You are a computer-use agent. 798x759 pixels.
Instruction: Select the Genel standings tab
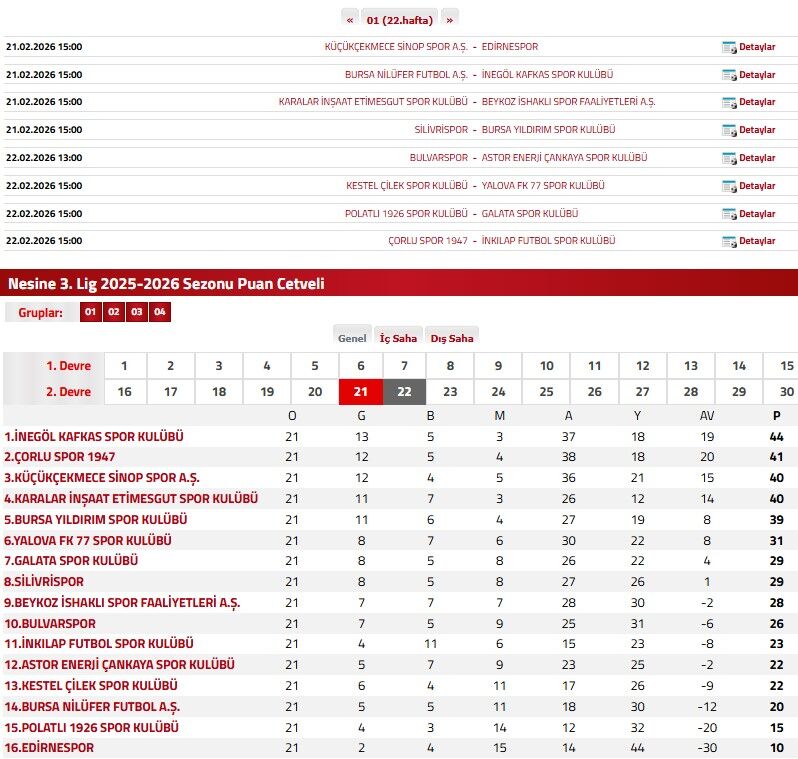[x=352, y=338]
